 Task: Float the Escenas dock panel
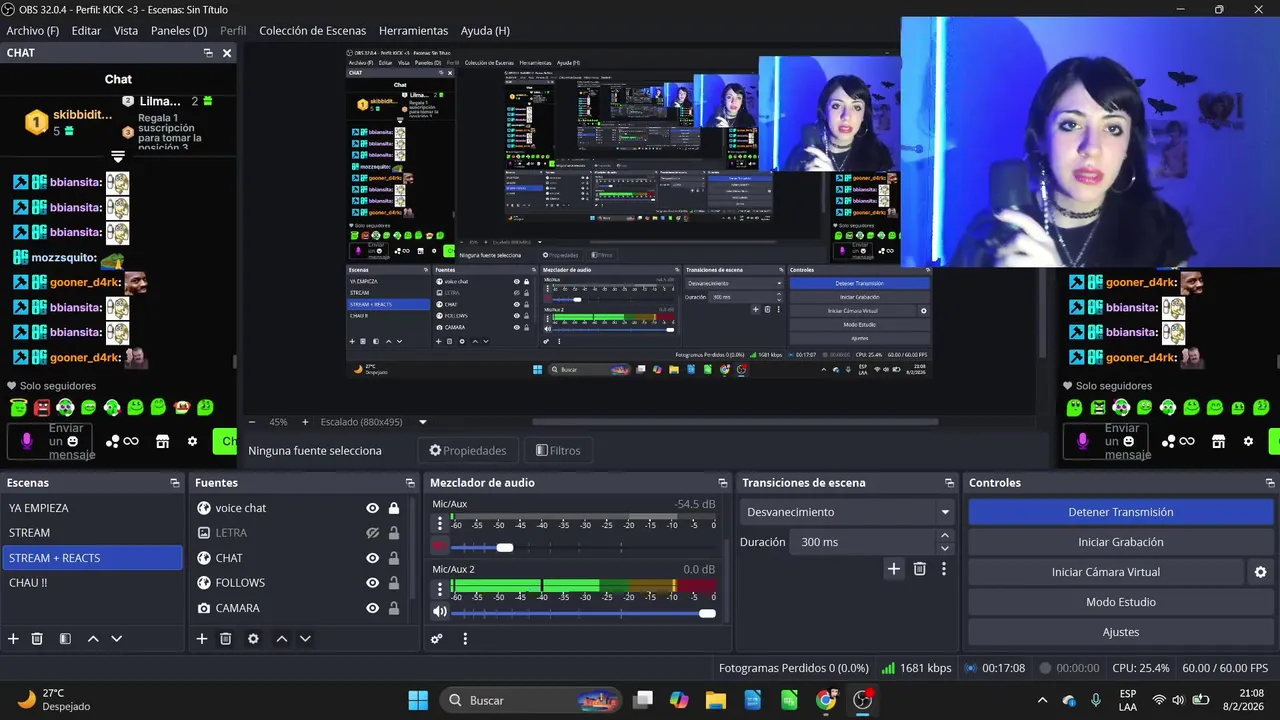175,483
